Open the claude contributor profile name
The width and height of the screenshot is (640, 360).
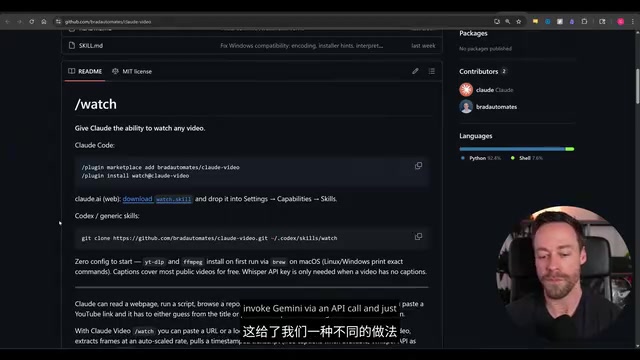(x=484, y=90)
